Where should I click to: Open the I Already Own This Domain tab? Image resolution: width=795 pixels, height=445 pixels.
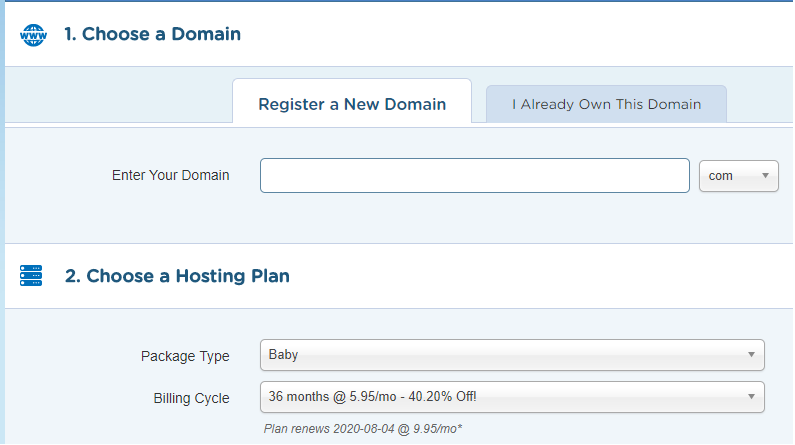(606, 104)
